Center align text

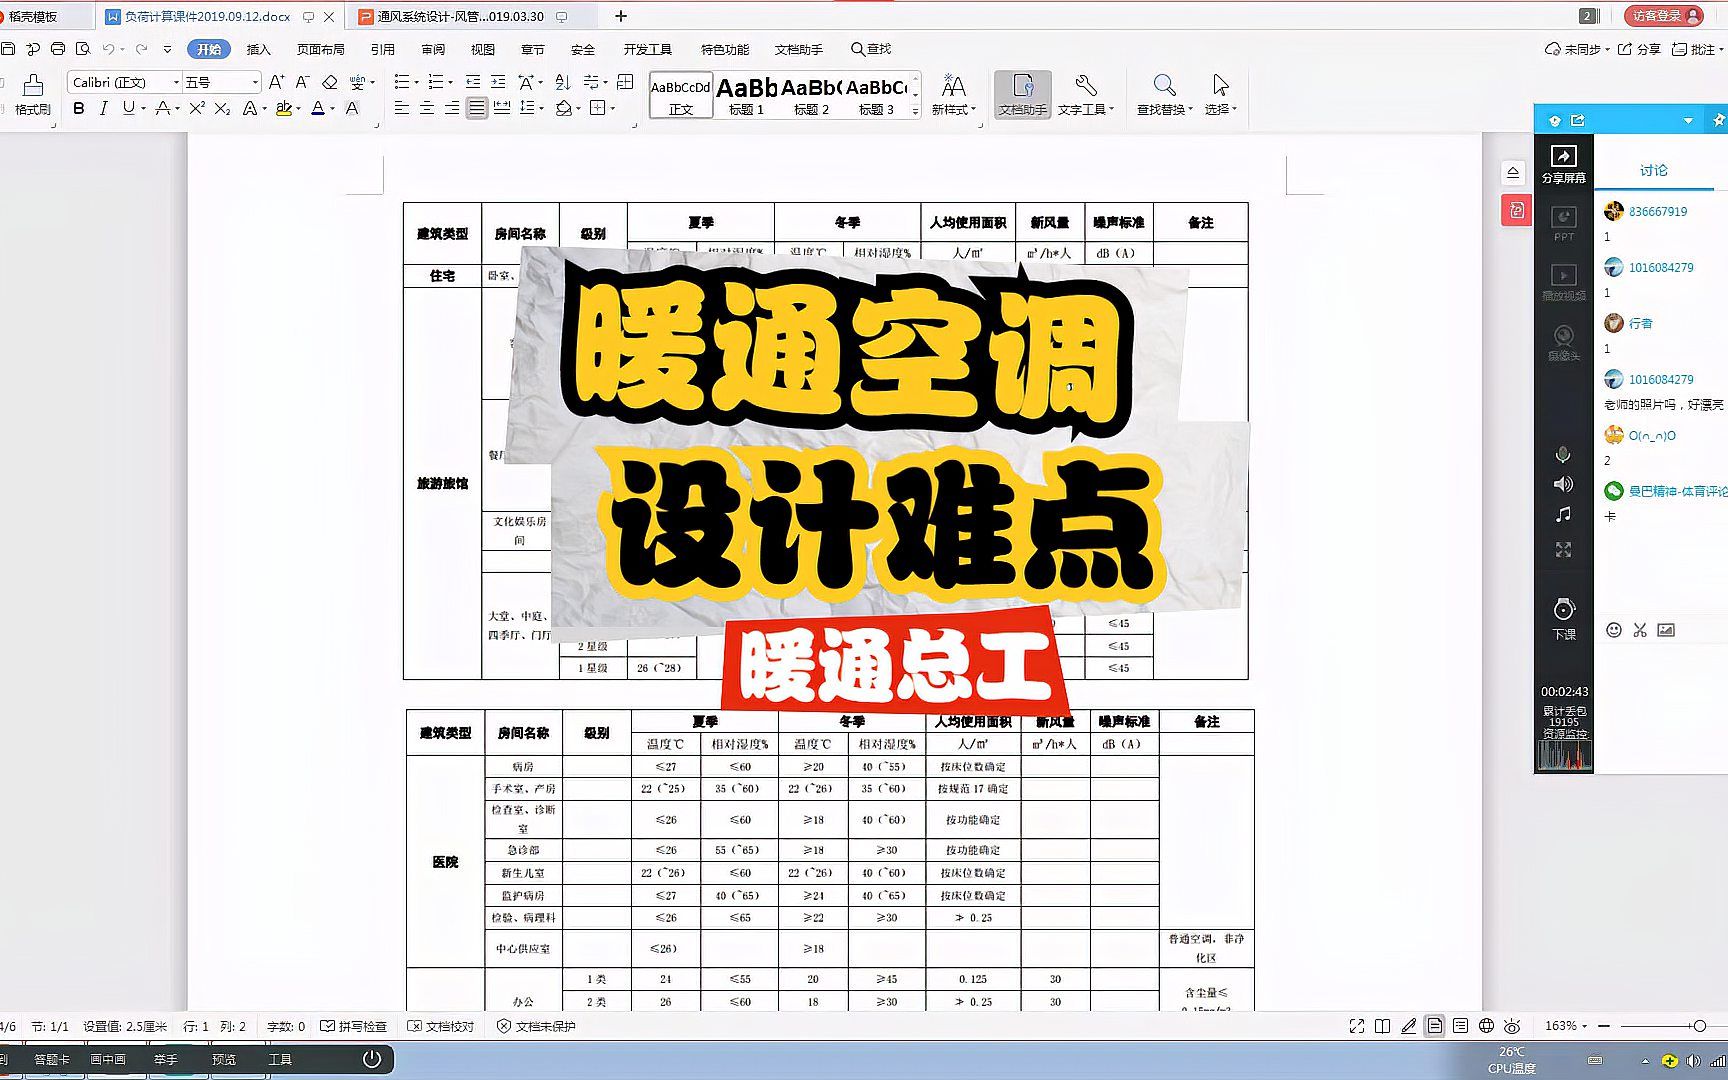(x=427, y=108)
